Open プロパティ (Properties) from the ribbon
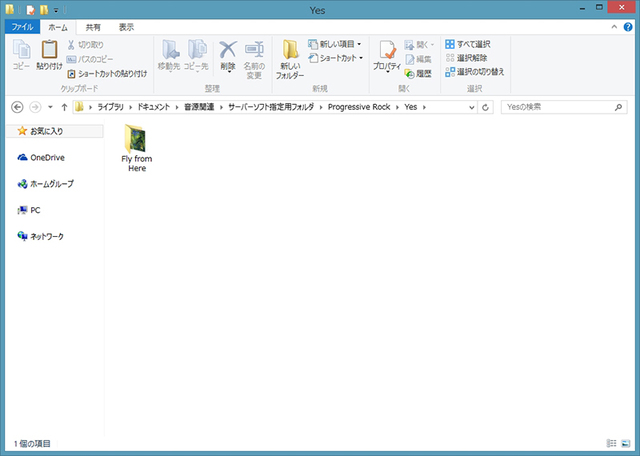 point(387,56)
